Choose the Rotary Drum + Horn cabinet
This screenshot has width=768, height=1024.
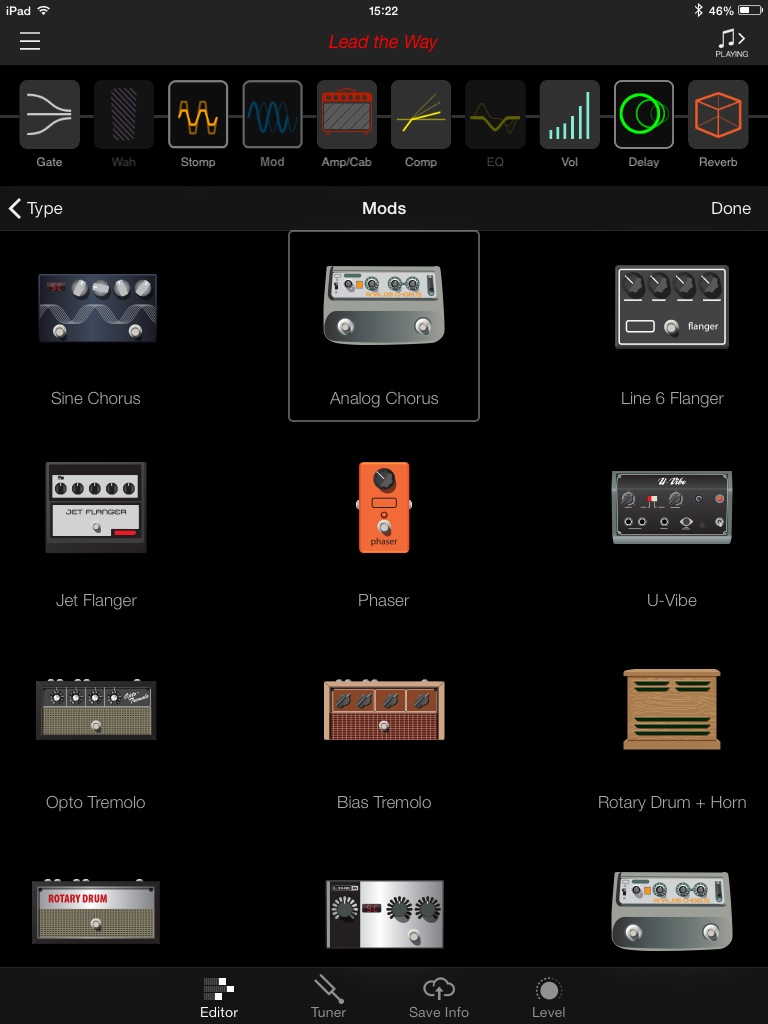point(672,709)
